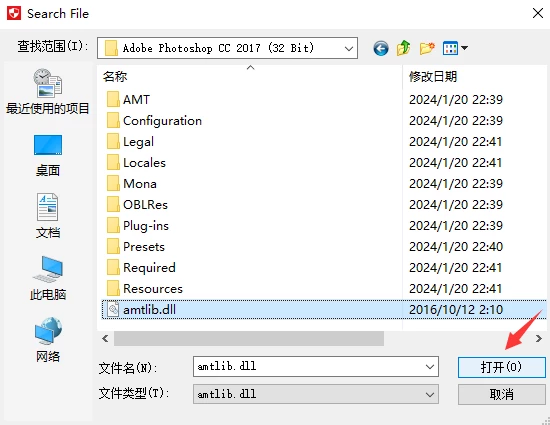550x425 pixels.
Task: Expand the look-in folder dropdown
Action: tap(349, 48)
